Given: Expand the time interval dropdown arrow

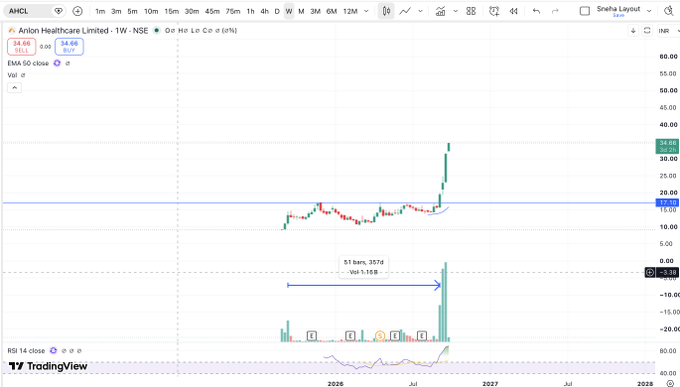Looking at the screenshot, I should 366,11.
